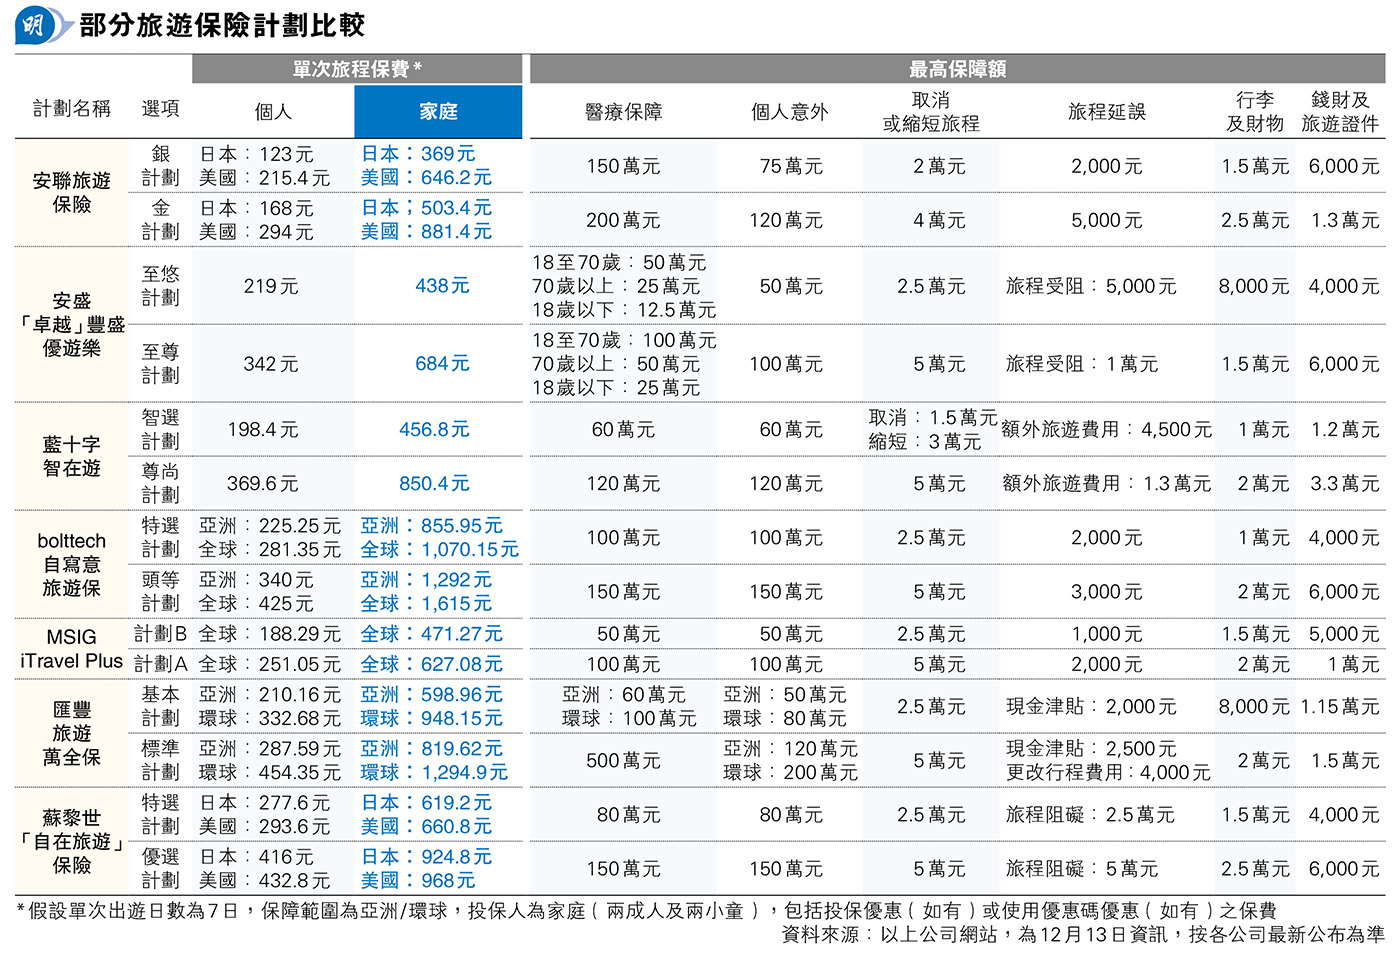Click the 單次旅程保費 header bar
1400x956 pixels.
click(x=357, y=69)
